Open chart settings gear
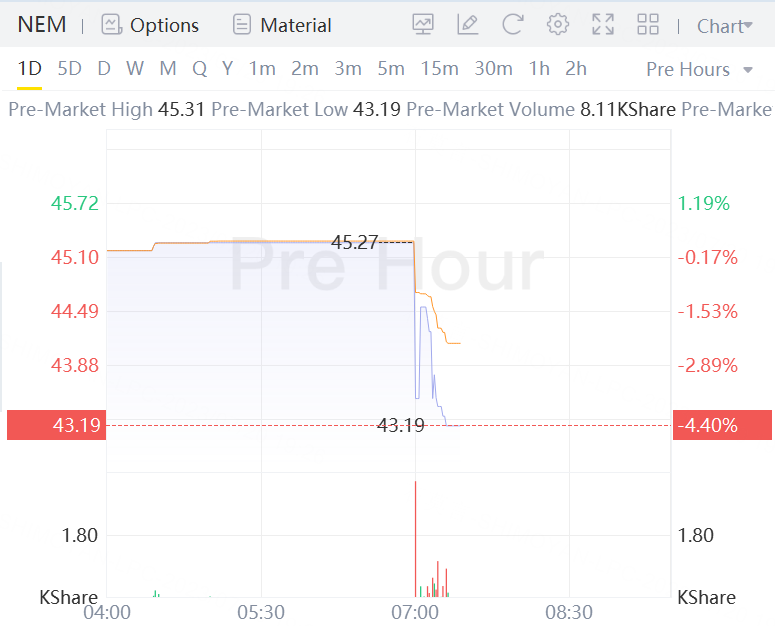 558,25
